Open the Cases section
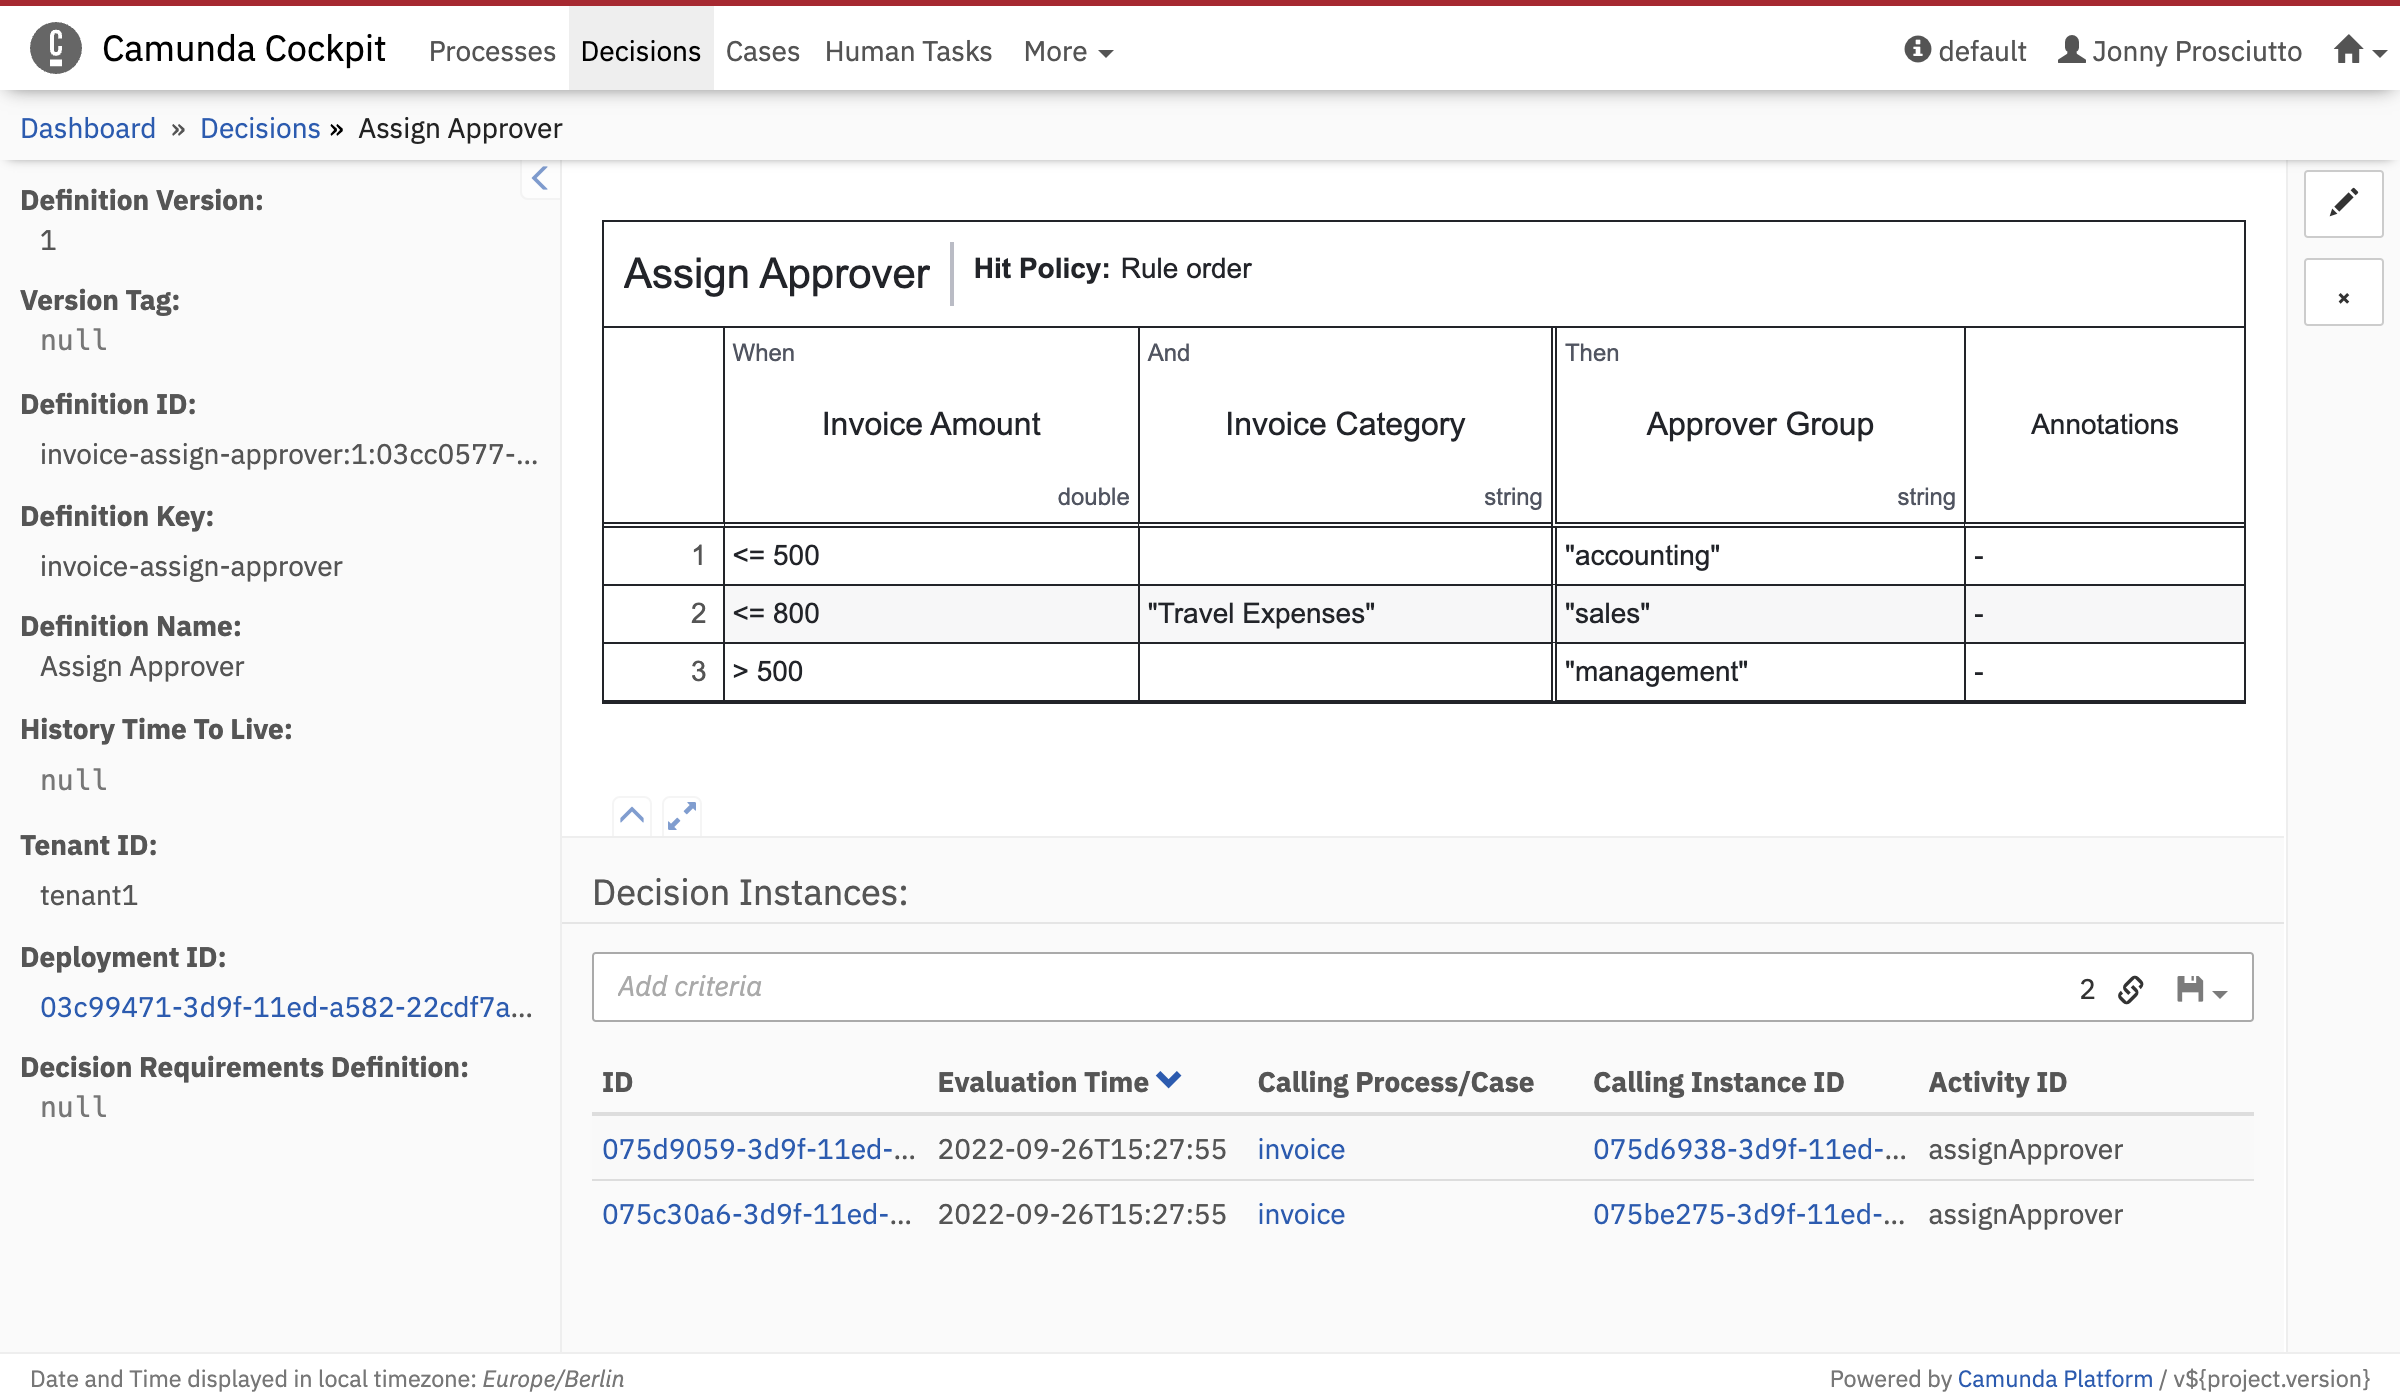Image resolution: width=2400 pixels, height=1400 pixels. point(763,50)
